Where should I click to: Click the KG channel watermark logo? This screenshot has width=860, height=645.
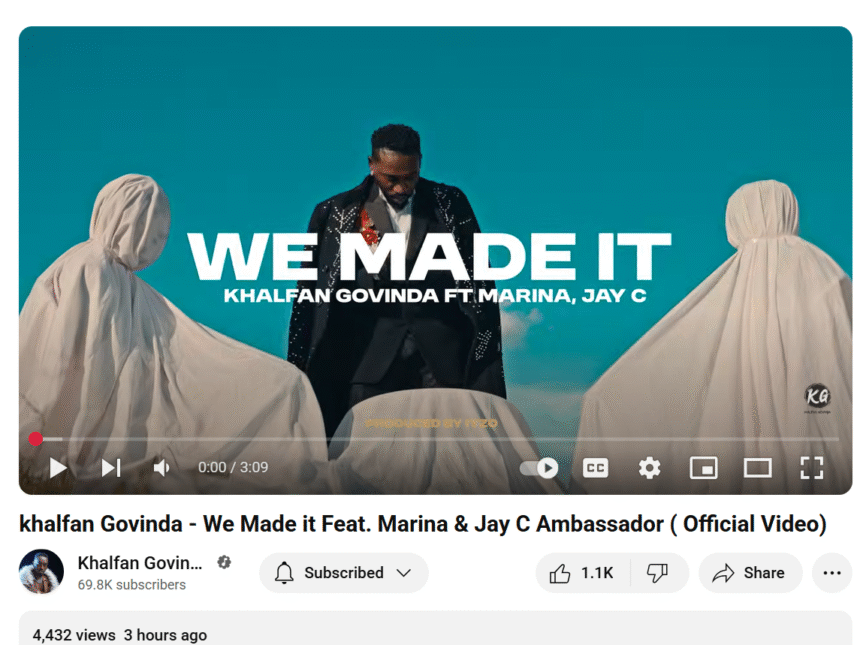pos(817,397)
